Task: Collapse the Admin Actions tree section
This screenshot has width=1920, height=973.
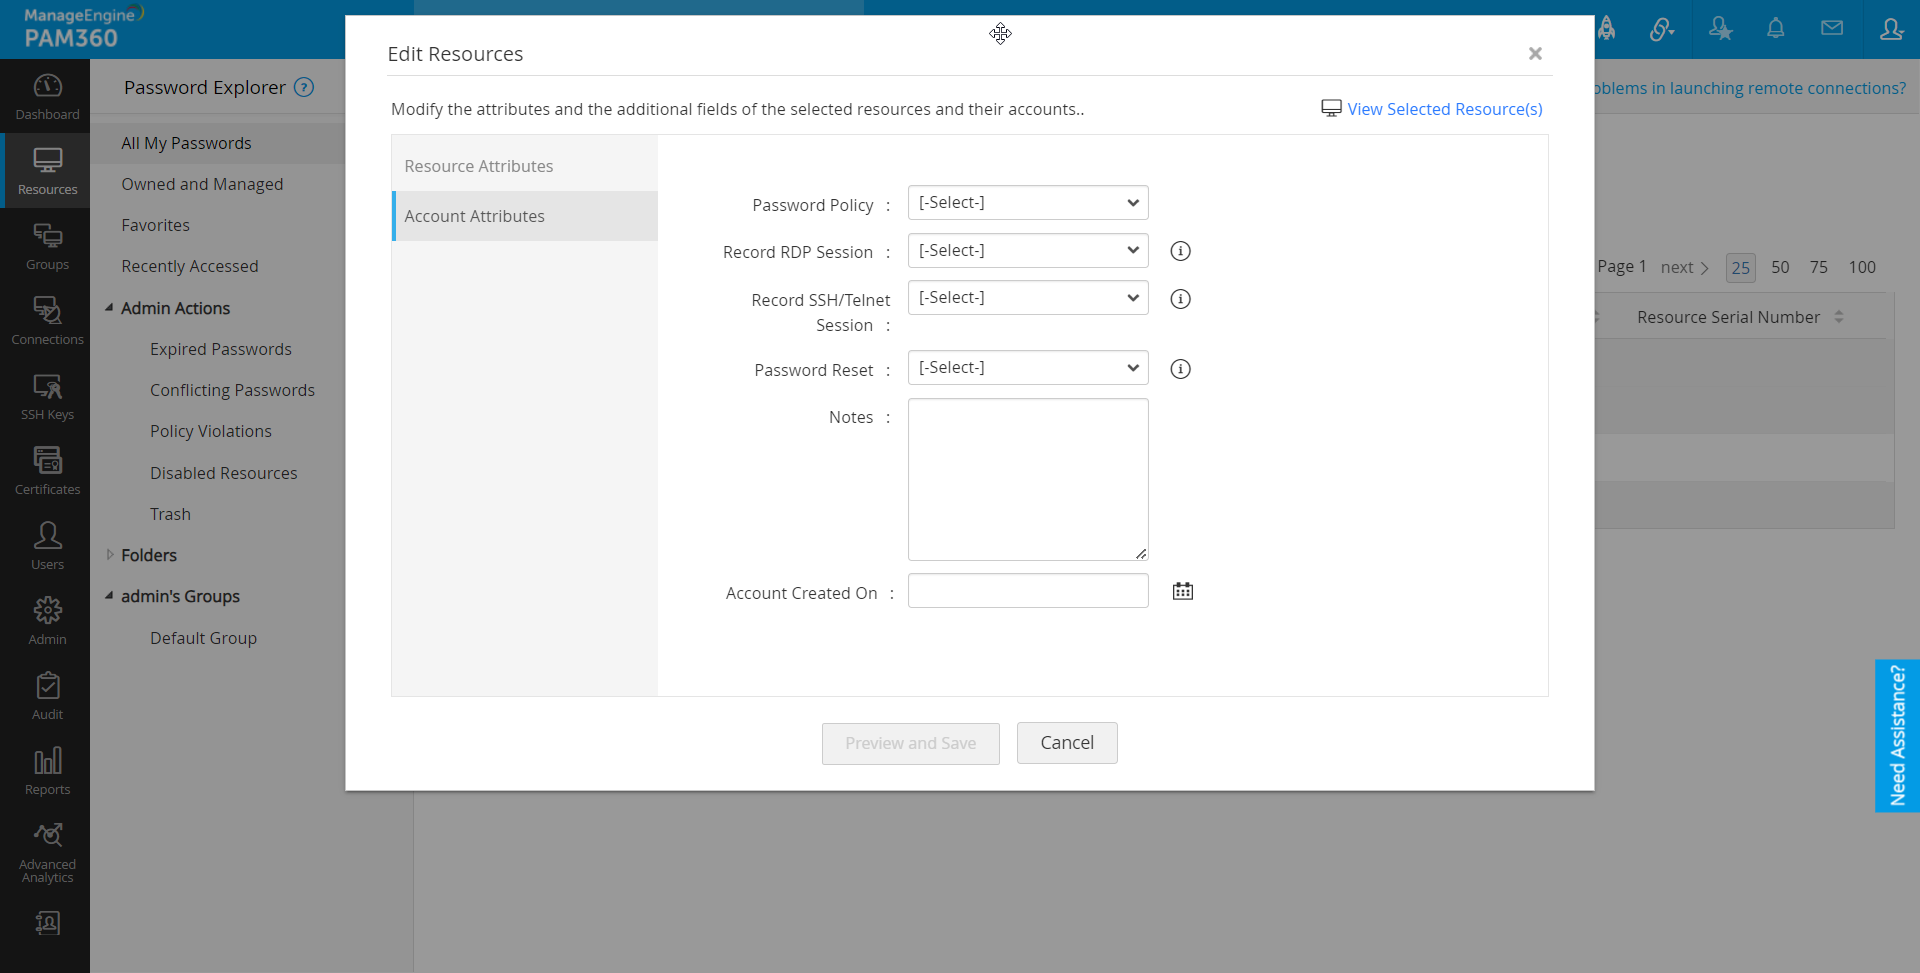Action: 109,308
